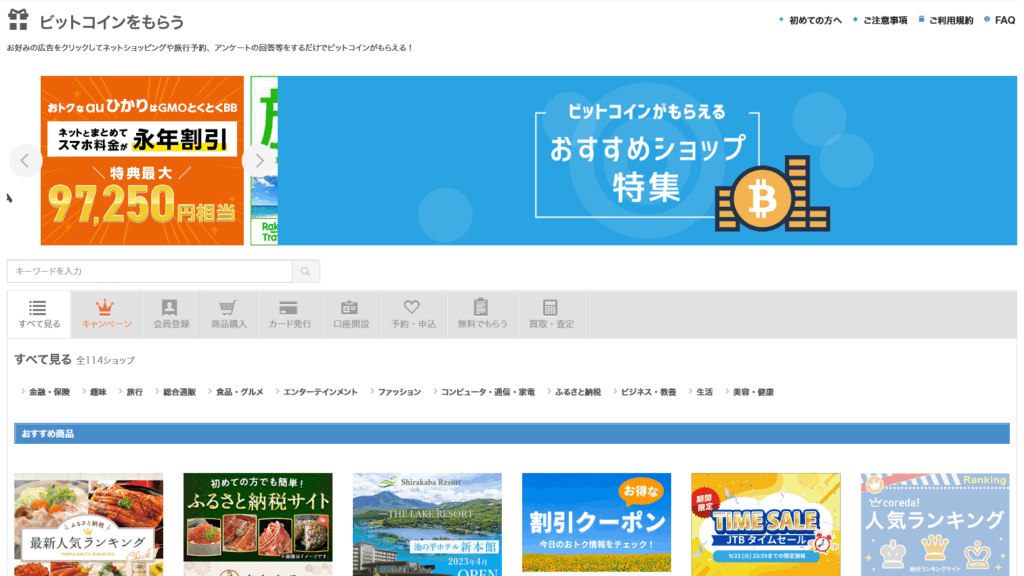Expand the 金融・保険 category
The width and height of the screenshot is (1024, 576).
click(49, 392)
